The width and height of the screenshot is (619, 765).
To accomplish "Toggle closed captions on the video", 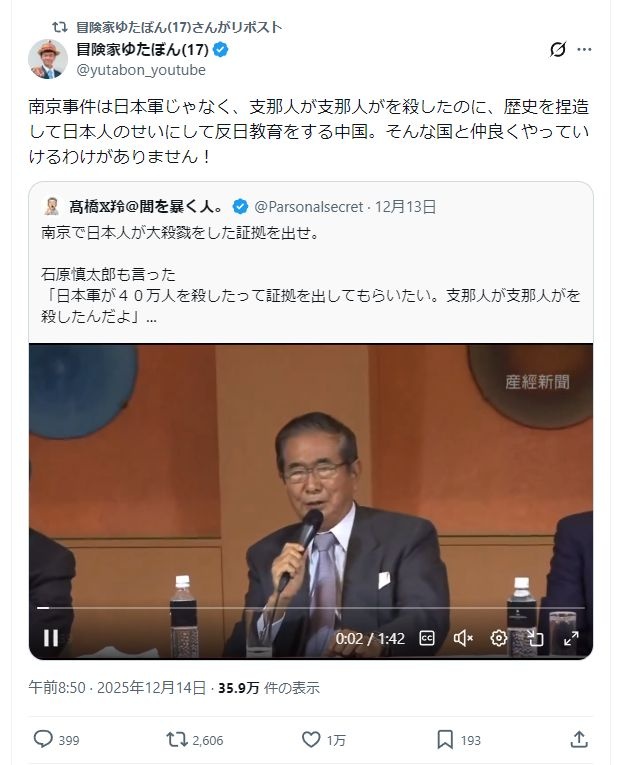I will click(x=427, y=638).
